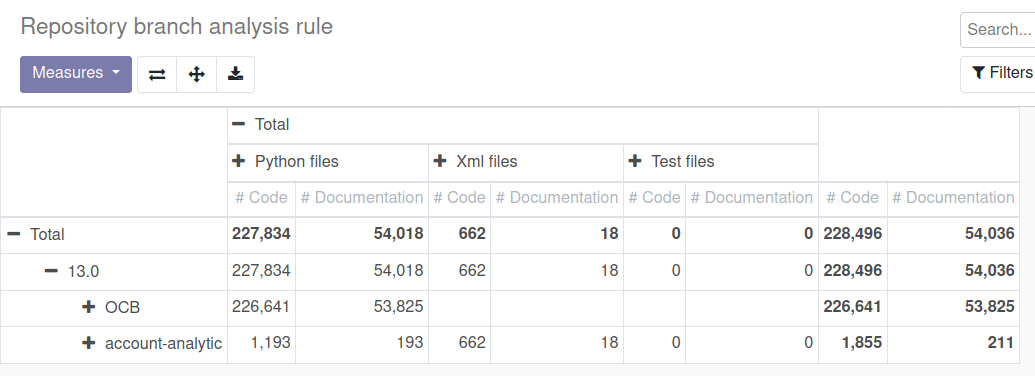Click the 1,855 total for account-analytic
1035x376 pixels.
point(853,344)
